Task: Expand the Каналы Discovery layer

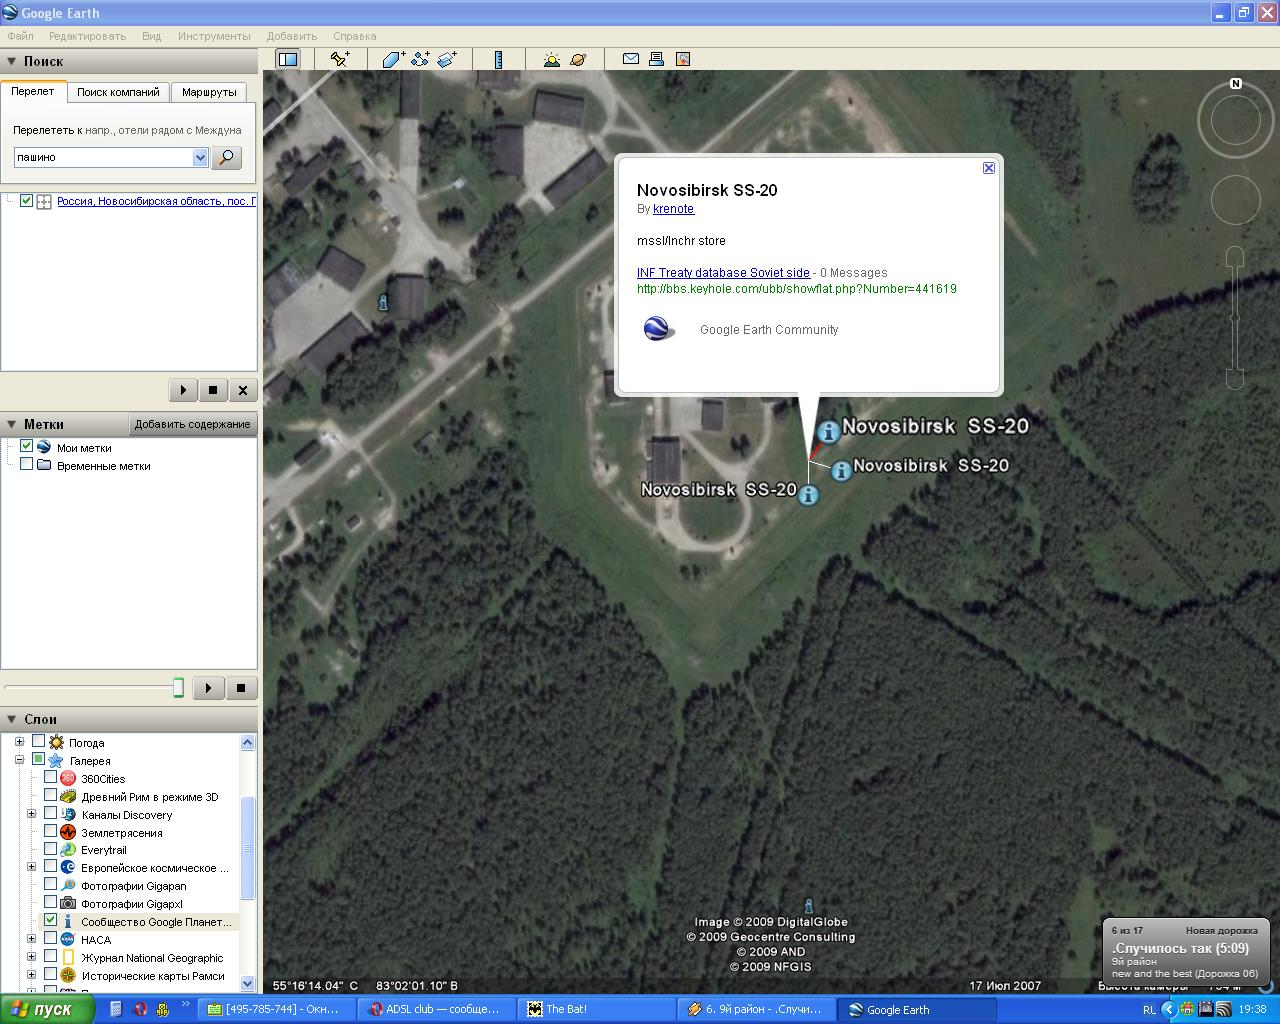Action: click(31, 814)
